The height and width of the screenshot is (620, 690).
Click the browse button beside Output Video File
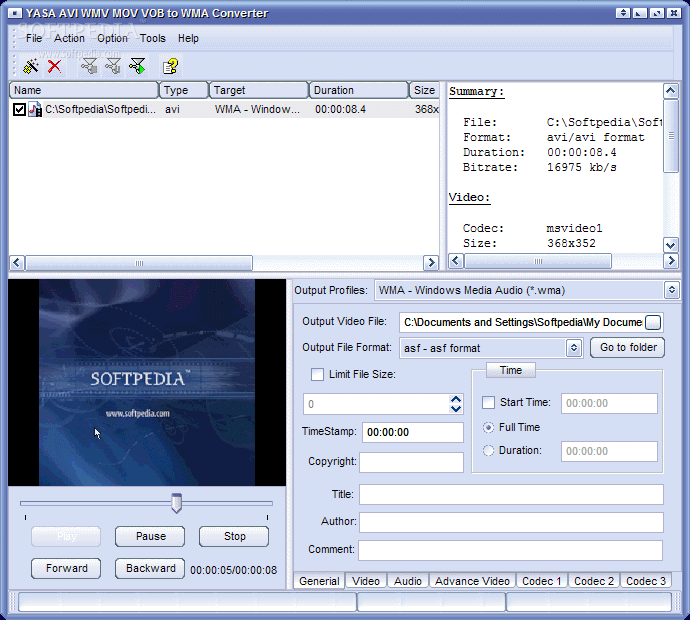click(x=653, y=323)
